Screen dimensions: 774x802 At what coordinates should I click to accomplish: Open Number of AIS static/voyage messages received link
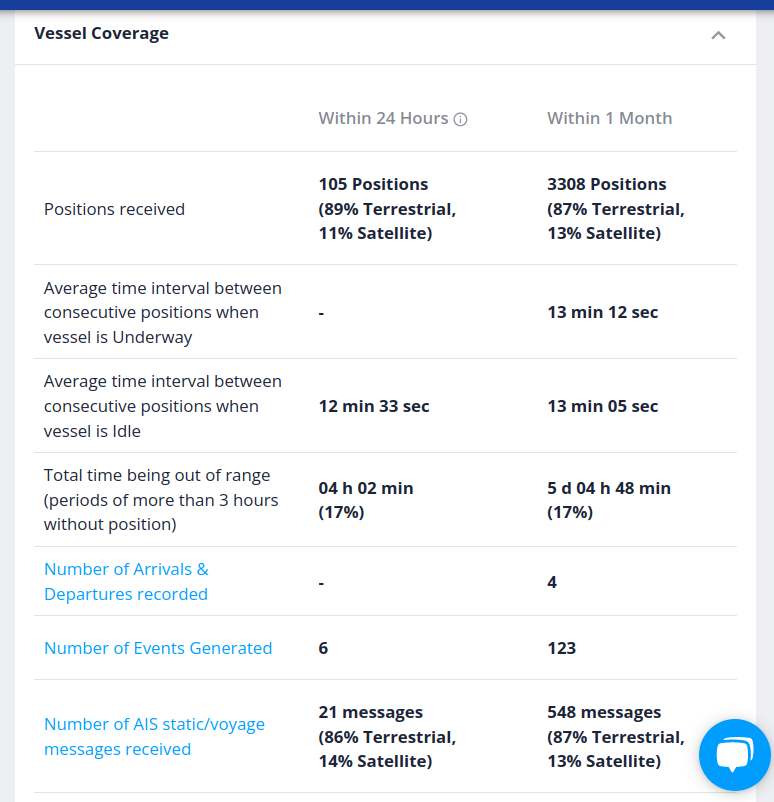tap(154, 737)
